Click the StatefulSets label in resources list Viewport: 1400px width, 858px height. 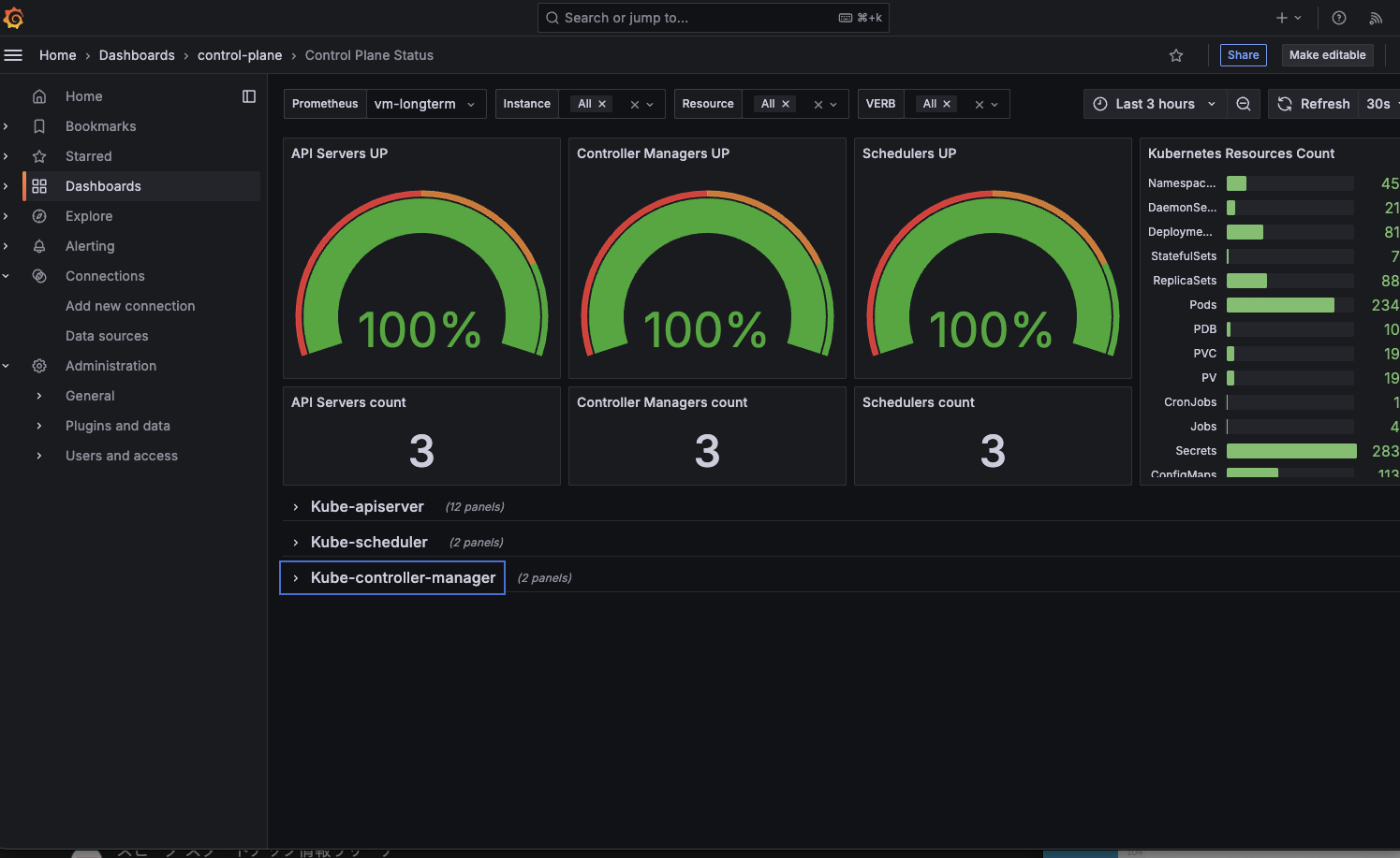click(1184, 256)
